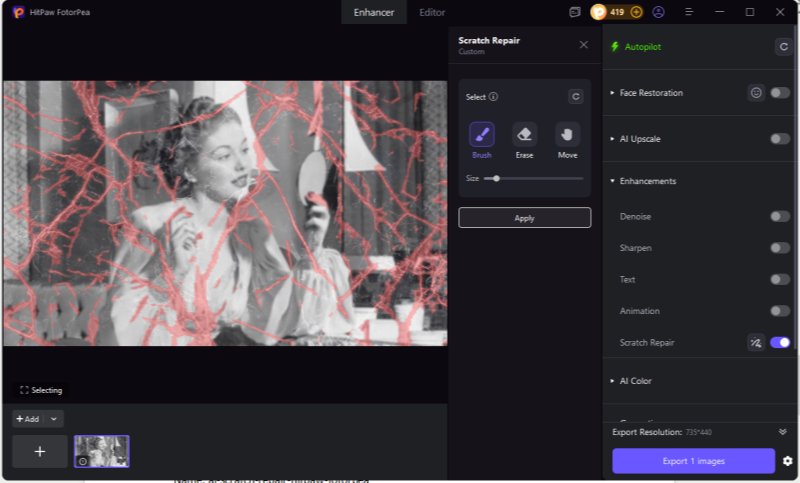The height and width of the screenshot is (483, 800).
Task: Select the woman photo thumbnail
Action: pyautogui.click(x=102, y=451)
